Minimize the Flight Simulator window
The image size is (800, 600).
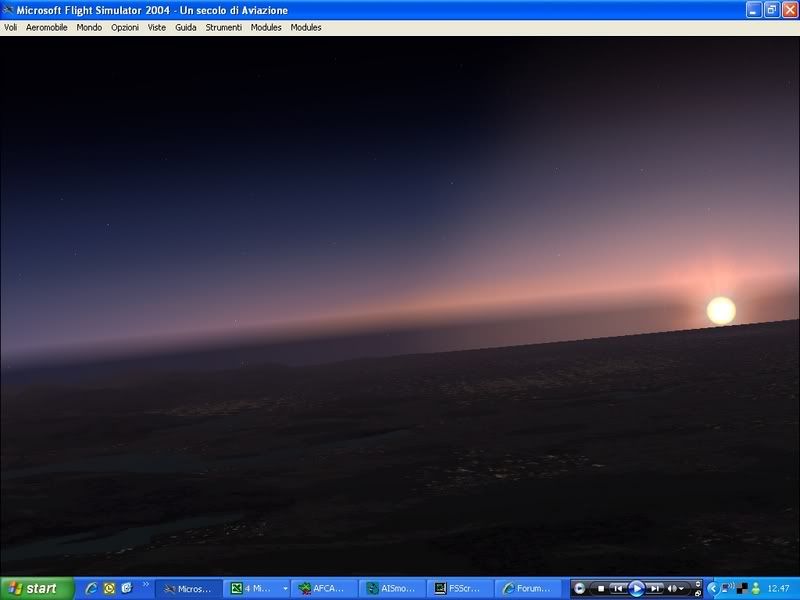pos(754,10)
